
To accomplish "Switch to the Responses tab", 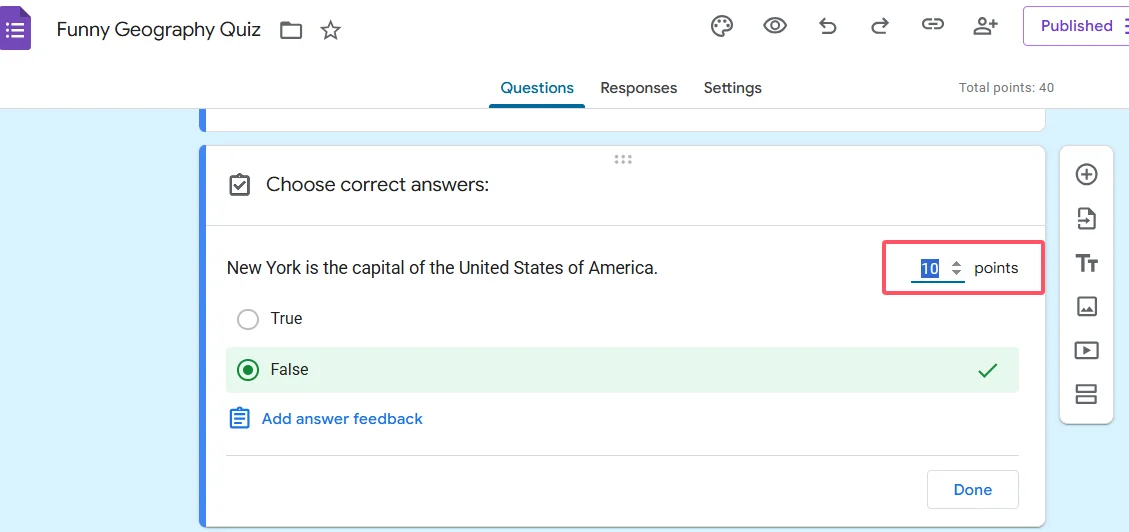I will point(638,88).
